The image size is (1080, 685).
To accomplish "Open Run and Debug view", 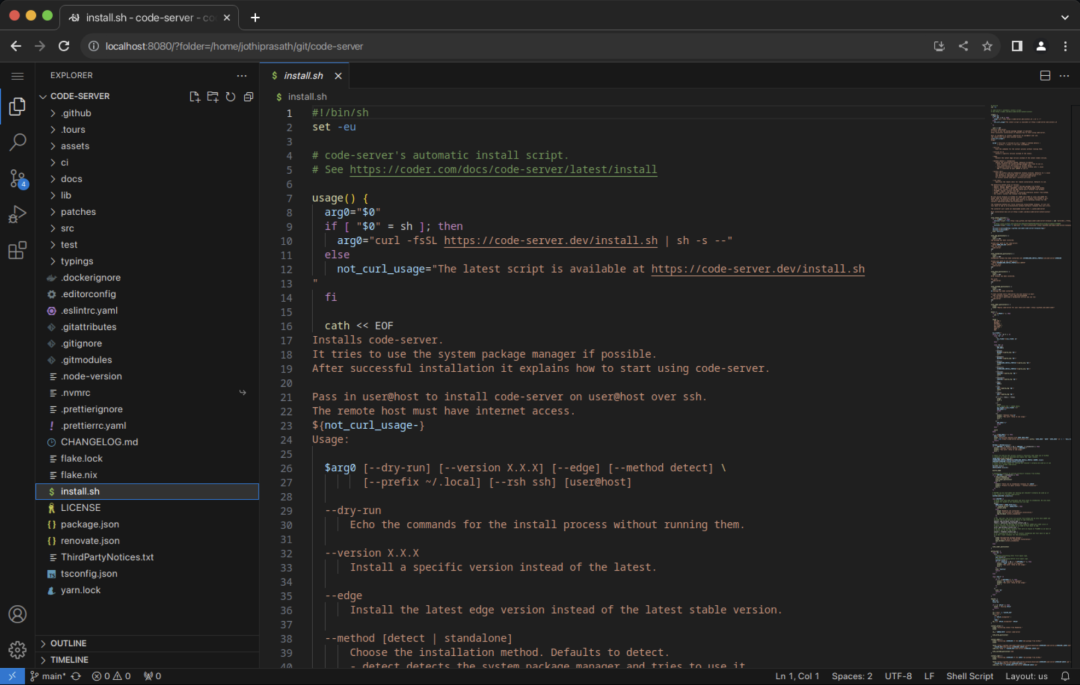I will pyautogui.click(x=17, y=214).
